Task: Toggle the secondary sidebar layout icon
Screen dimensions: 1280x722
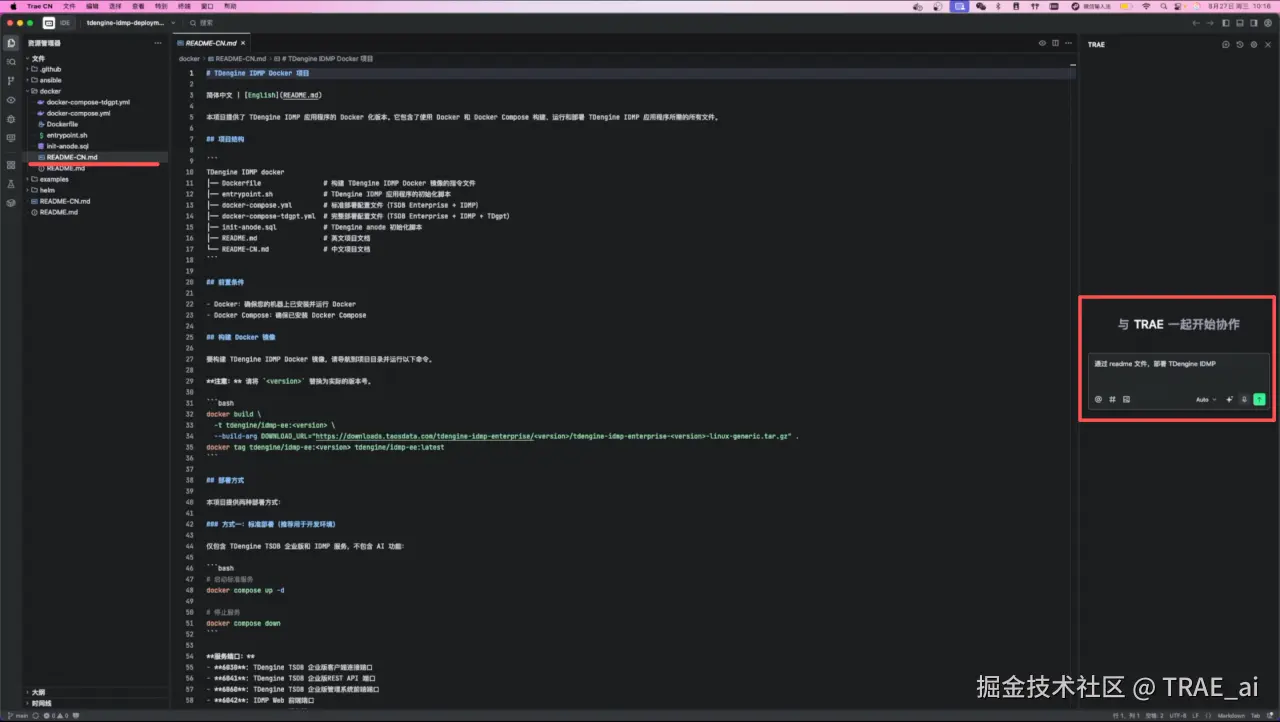Action: 1253,22
